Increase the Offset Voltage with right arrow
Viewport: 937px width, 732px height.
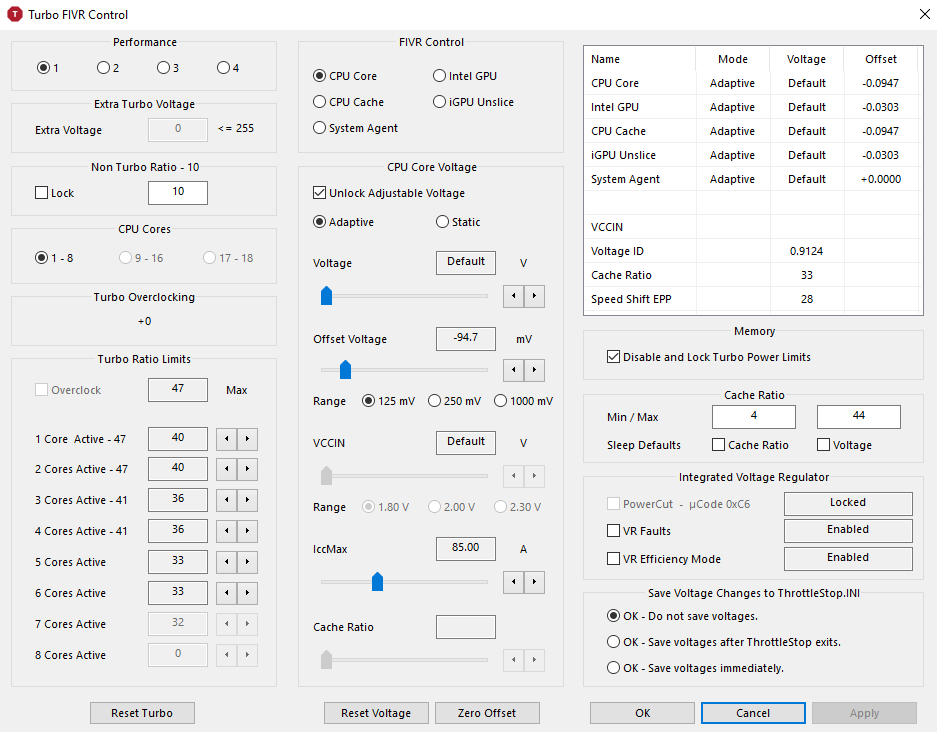click(x=535, y=371)
